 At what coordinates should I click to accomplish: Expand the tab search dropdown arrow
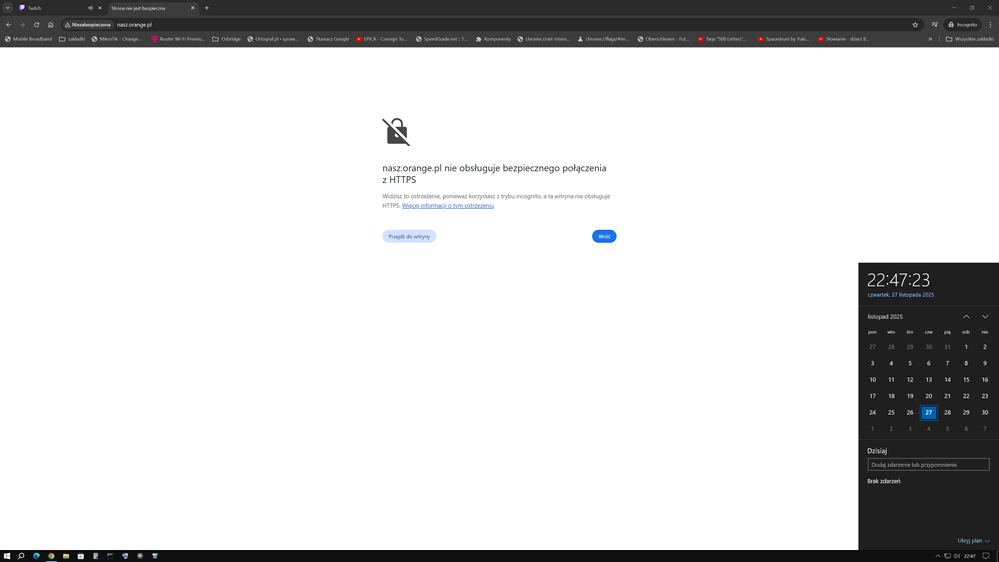click(8, 8)
